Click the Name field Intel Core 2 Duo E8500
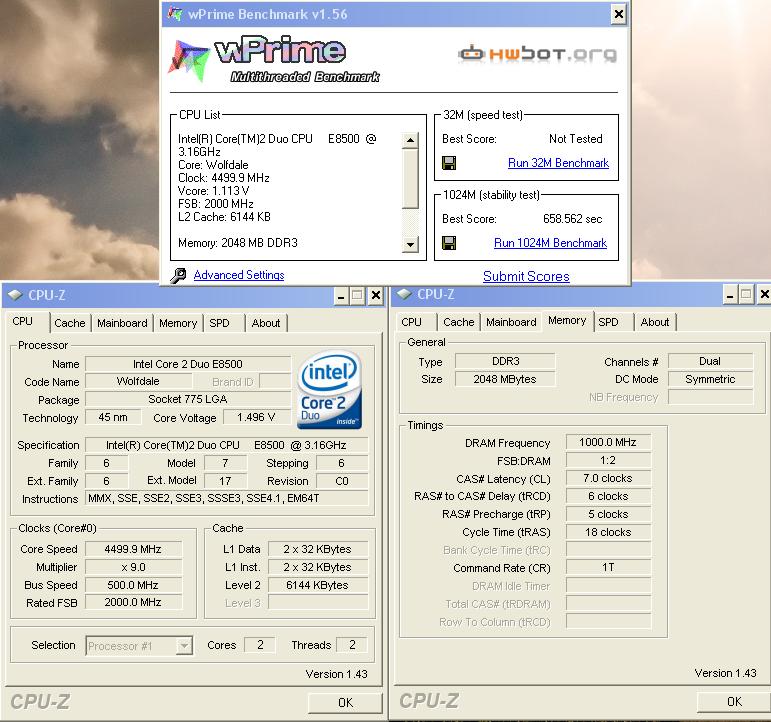The width and height of the screenshot is (771, 722). click(188, 364)
